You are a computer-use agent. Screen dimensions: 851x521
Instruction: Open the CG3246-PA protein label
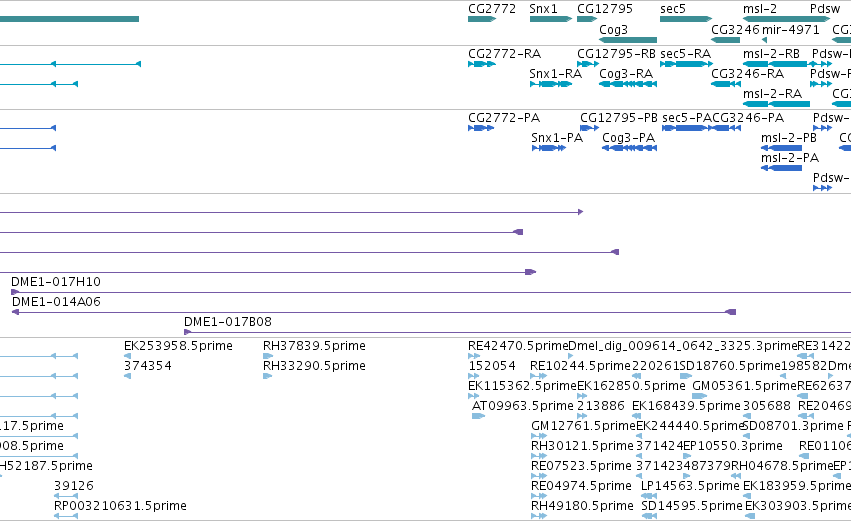coord(748,118)
